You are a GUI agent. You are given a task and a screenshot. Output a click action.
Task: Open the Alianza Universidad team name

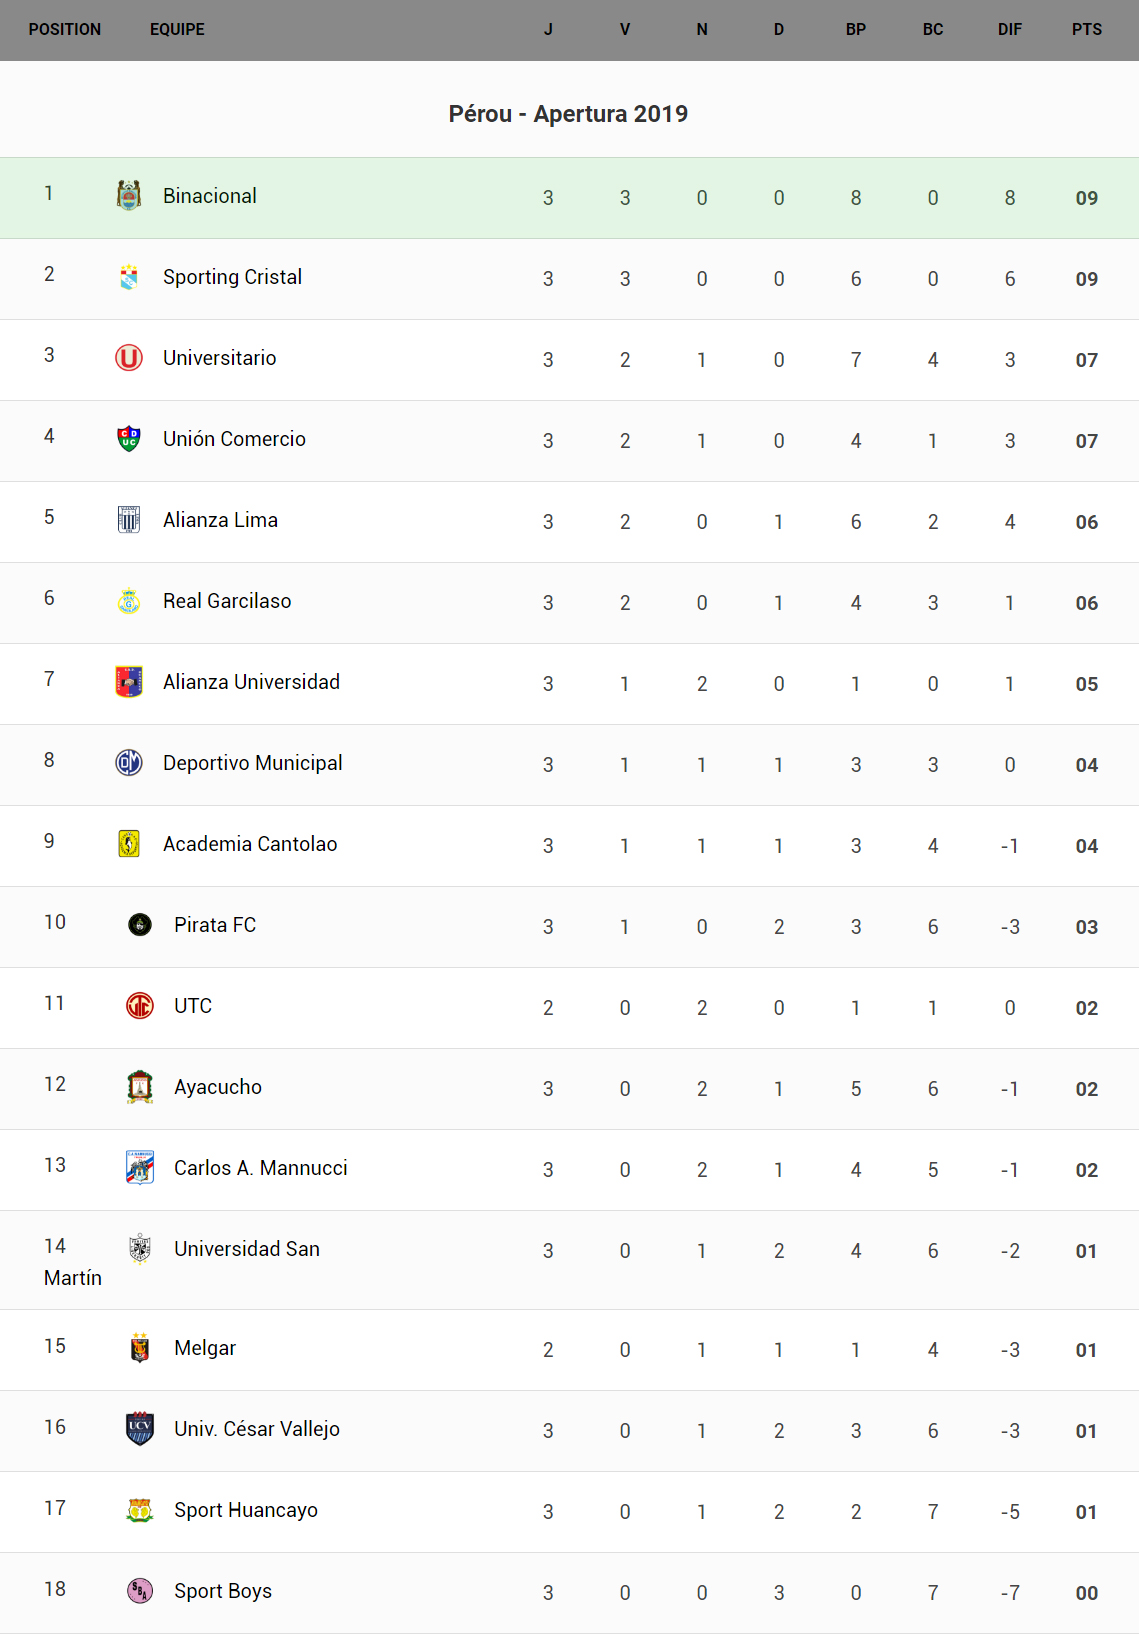click(251, 682)
